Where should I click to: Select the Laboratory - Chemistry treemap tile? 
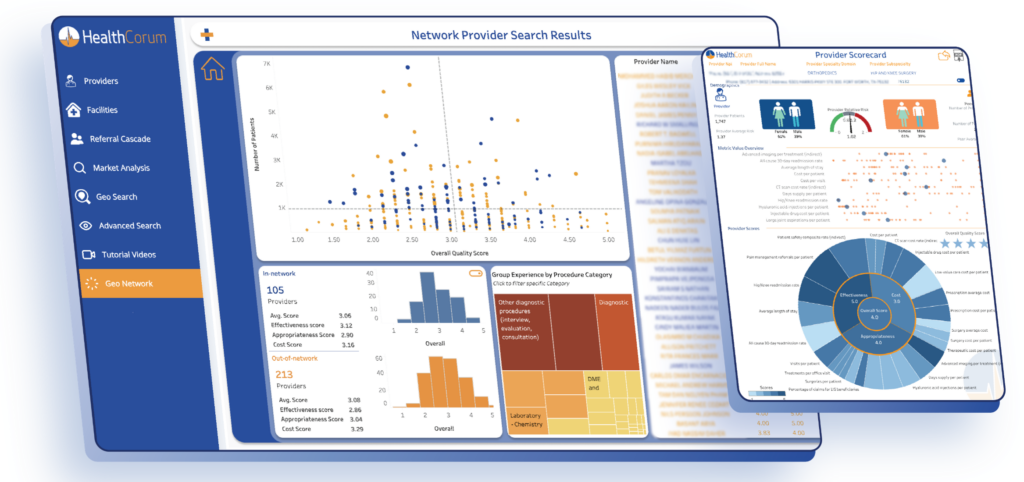(x=530, y=420)
